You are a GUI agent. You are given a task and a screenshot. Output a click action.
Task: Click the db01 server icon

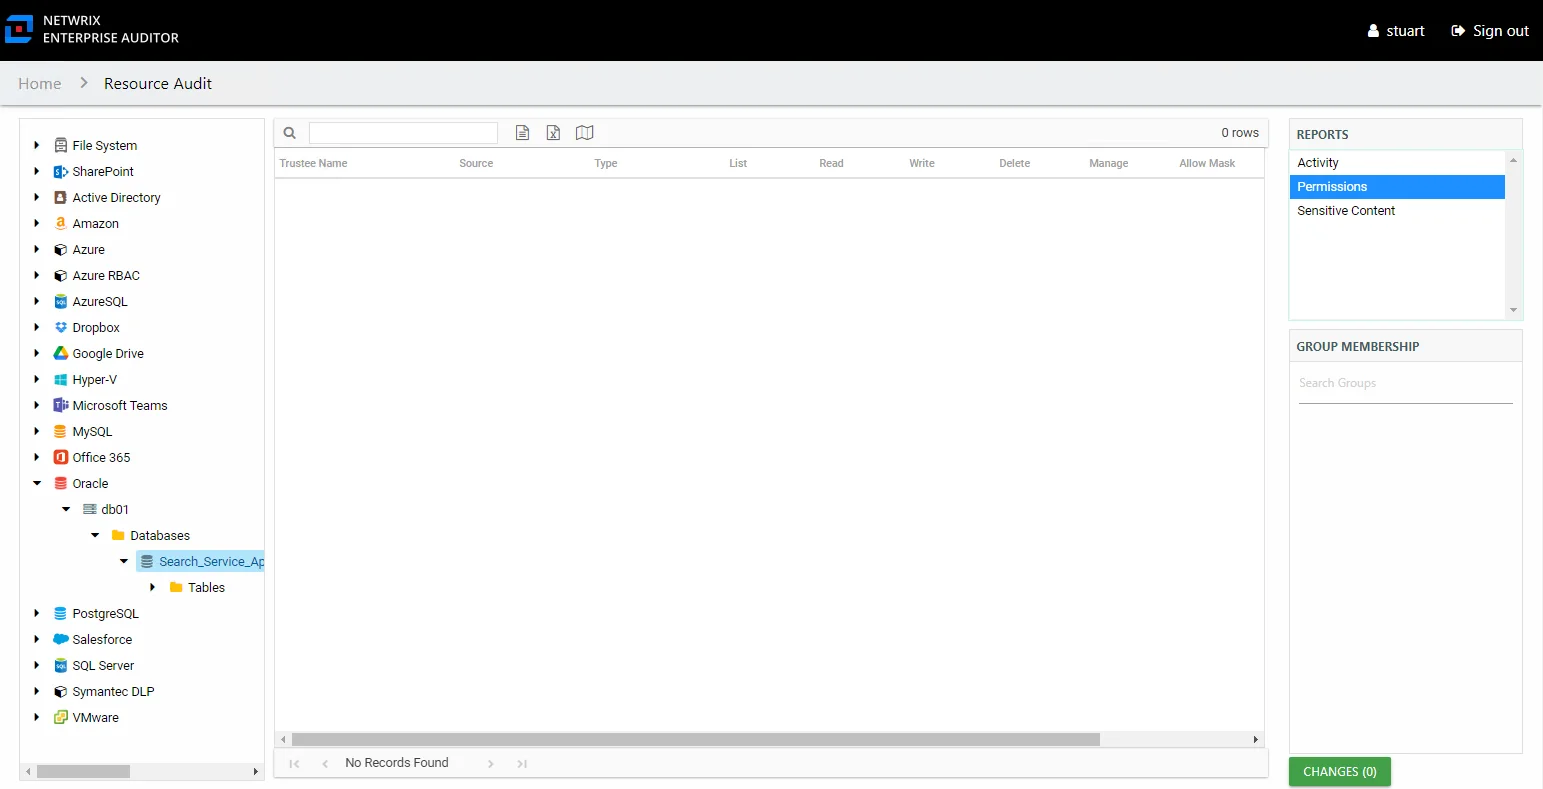pos(90,509)
